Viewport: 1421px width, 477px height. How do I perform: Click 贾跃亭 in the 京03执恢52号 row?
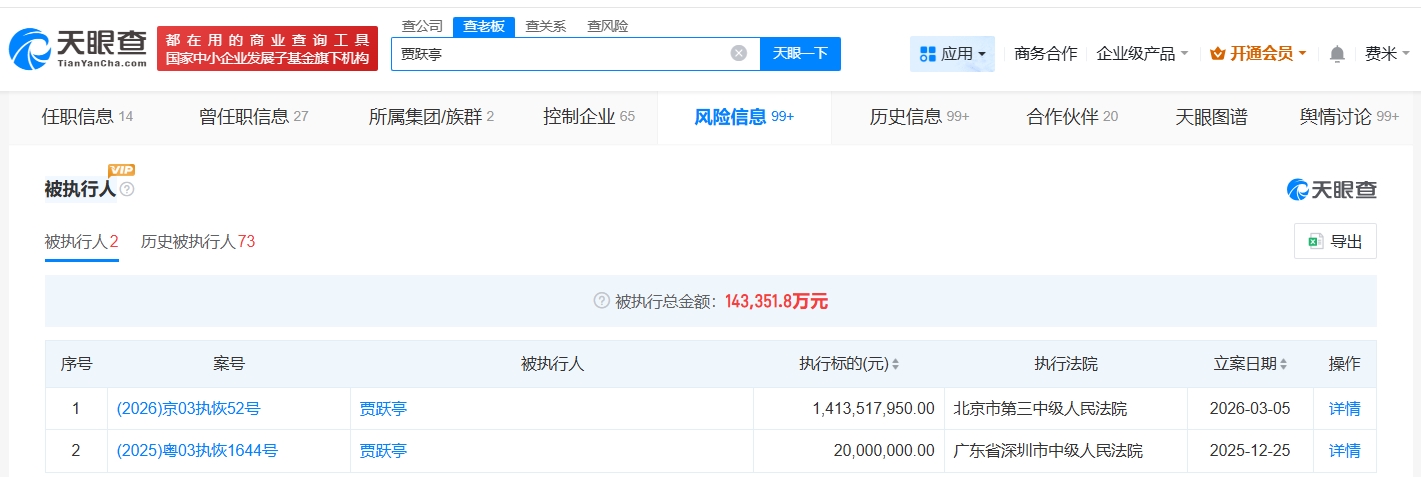383,408
